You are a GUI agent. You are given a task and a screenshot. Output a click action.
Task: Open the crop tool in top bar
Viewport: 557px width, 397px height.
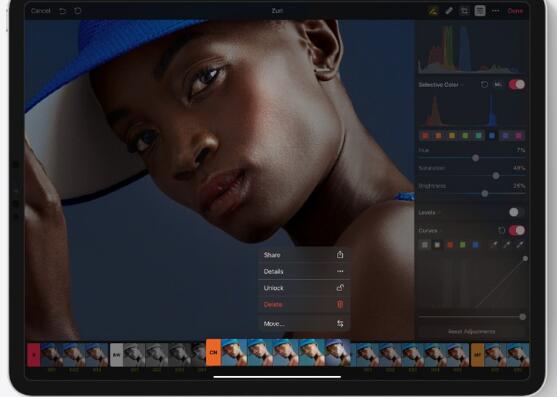pyautogui.click(x=464, y=11)
